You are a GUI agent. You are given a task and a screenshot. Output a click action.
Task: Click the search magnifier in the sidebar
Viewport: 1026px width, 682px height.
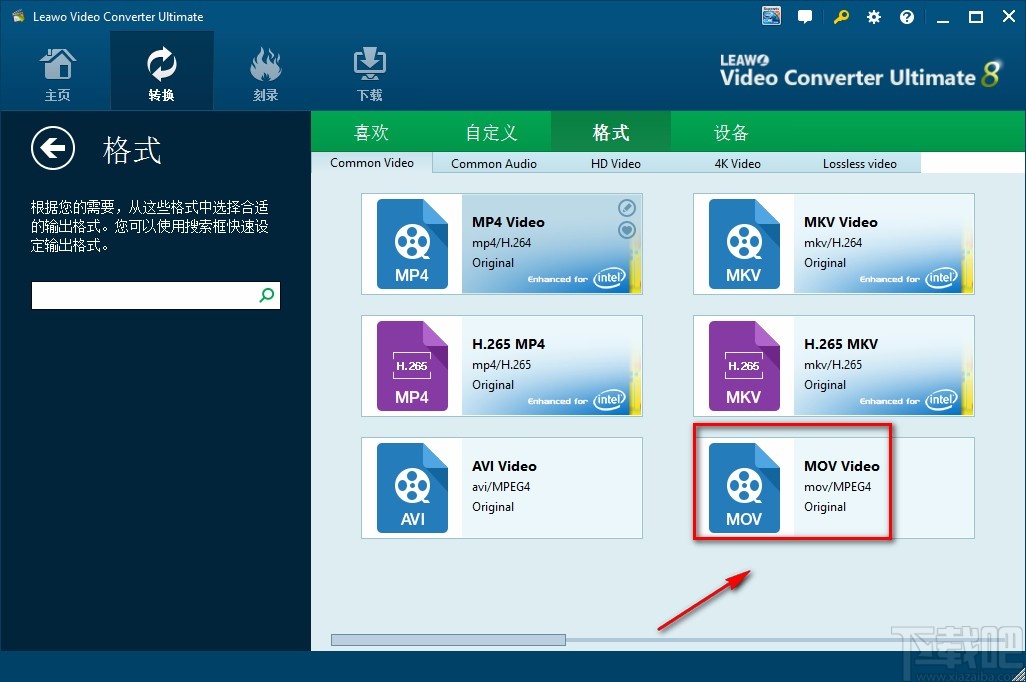(x=266, y=295)
